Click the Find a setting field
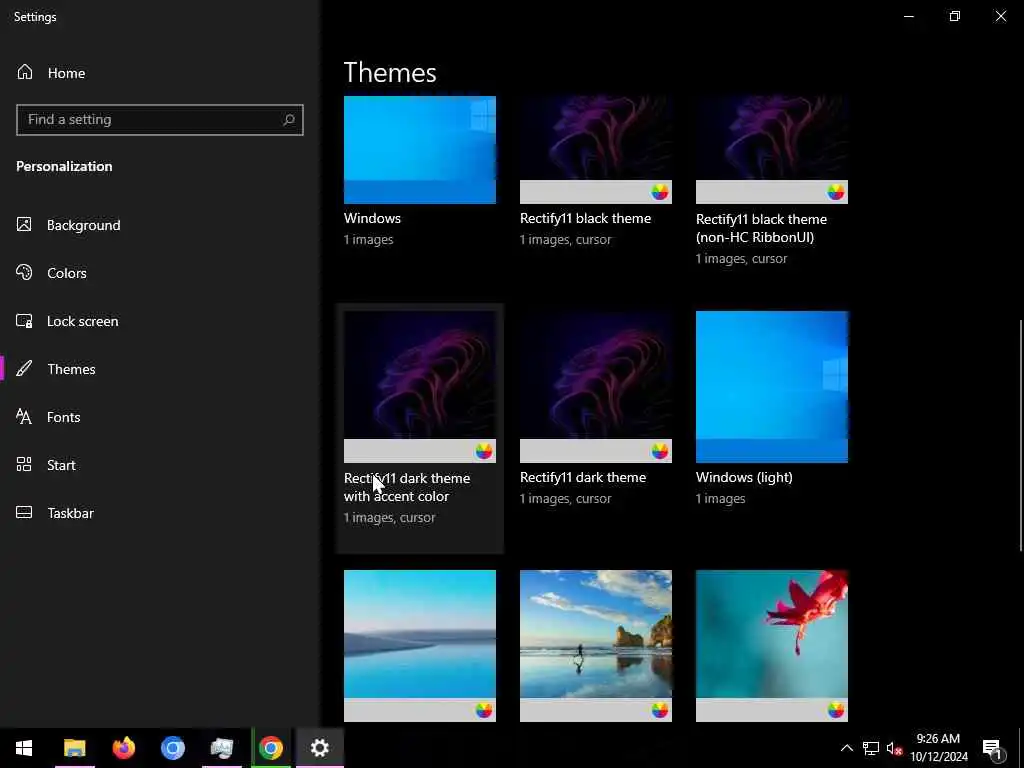 160,120
